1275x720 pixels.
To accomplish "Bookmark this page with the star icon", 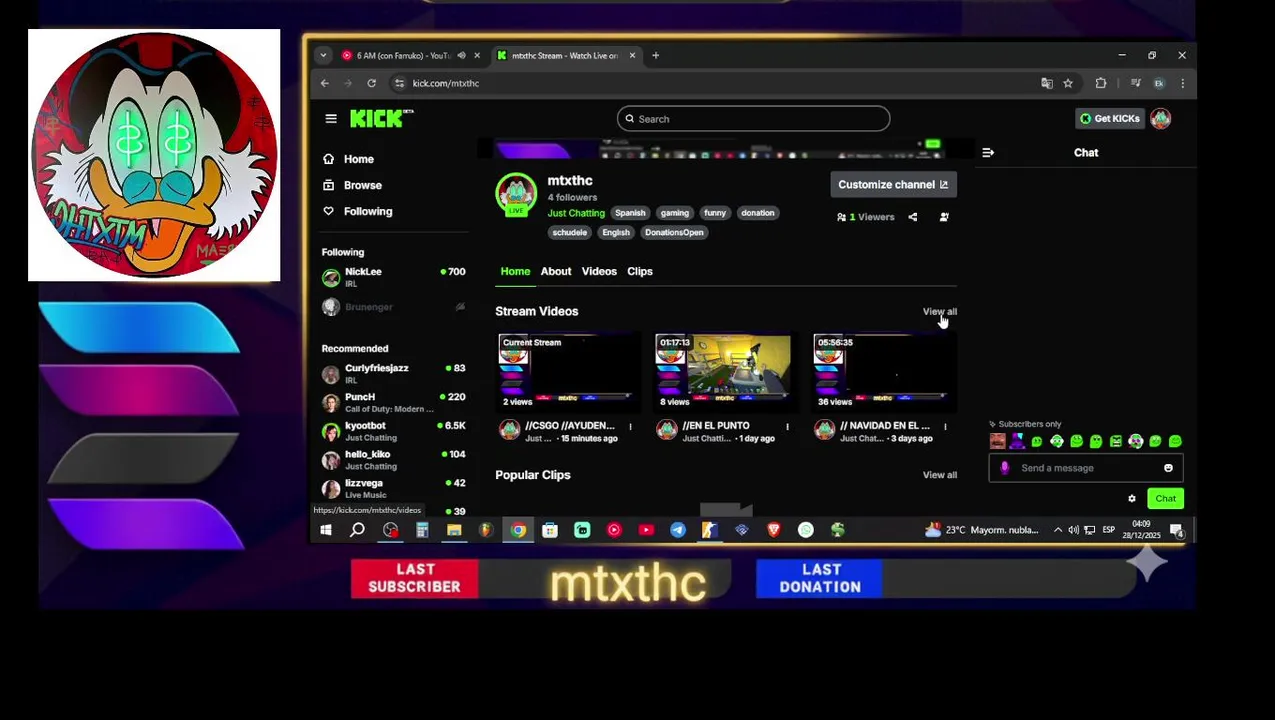I will [x=1068, y=84].
